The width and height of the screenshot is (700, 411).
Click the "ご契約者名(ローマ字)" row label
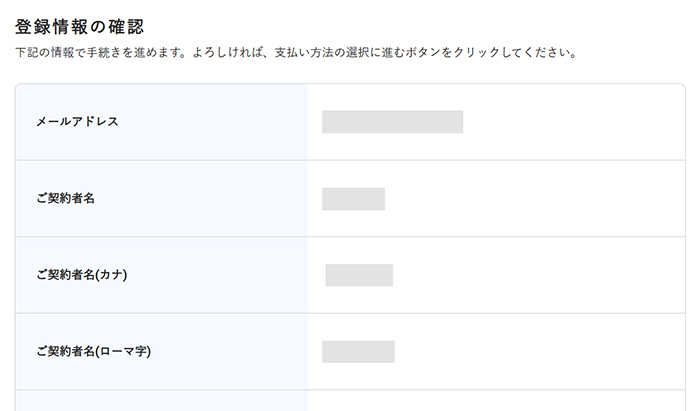[93, 351]
